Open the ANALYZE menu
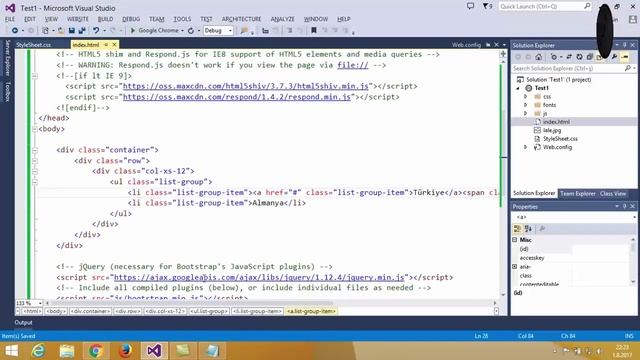This screenshot has height=360, width=640. 282,19
